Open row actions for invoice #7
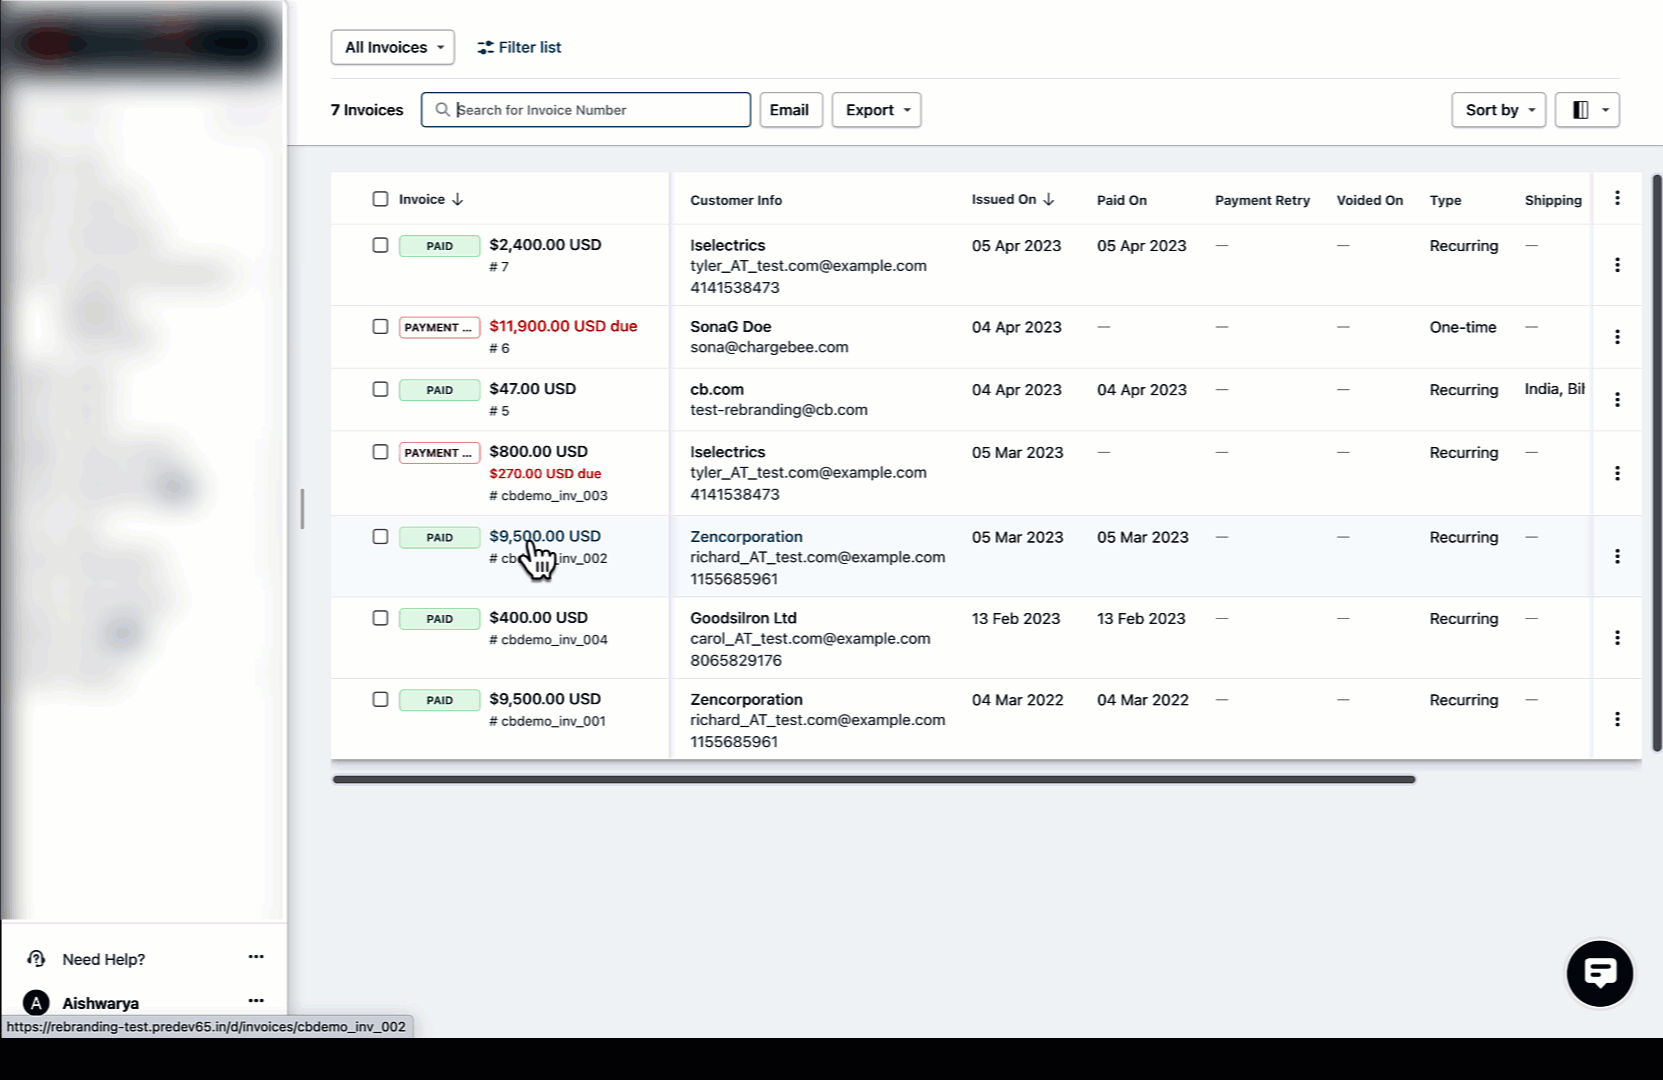 1616,265
